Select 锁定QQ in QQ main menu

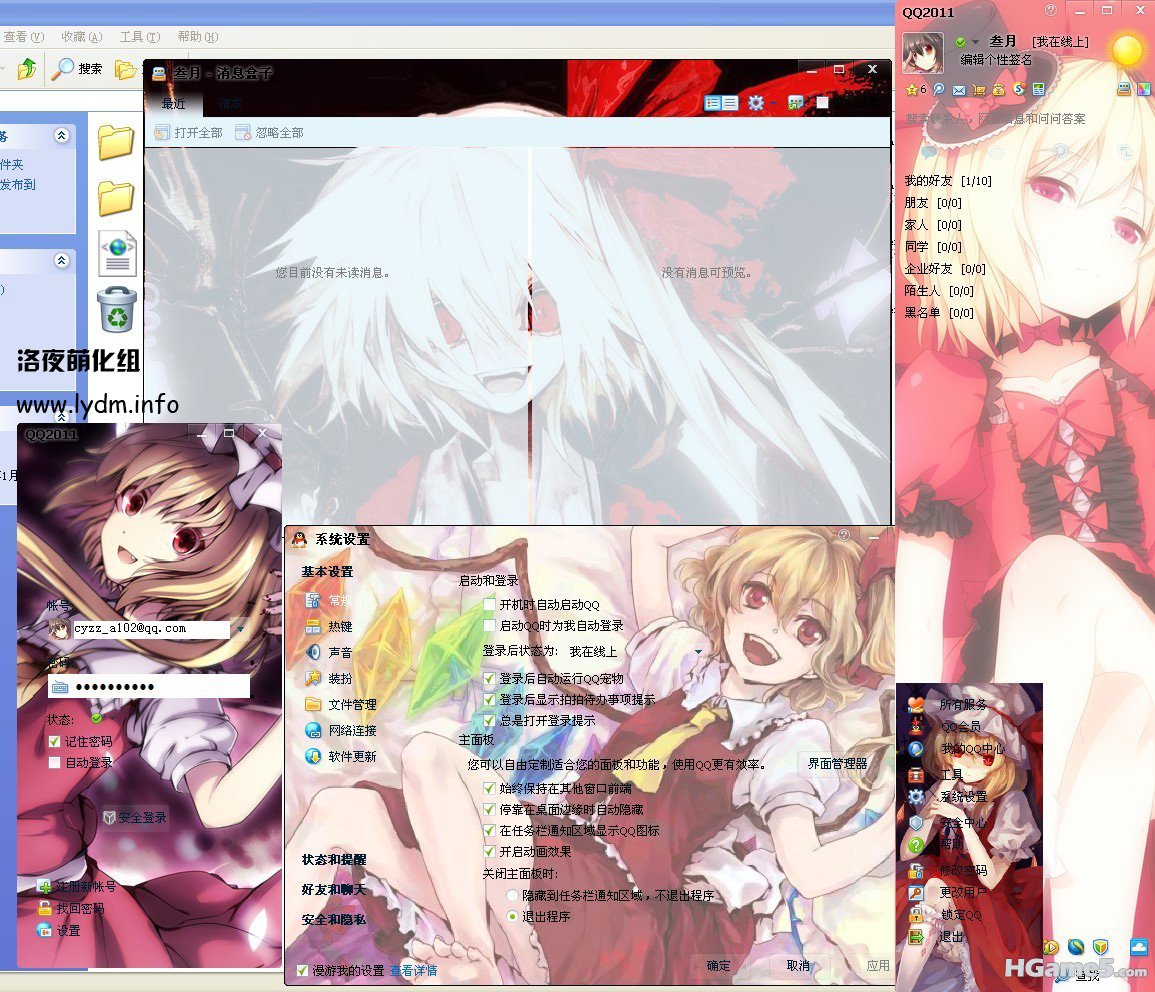(x=961, y=915)
